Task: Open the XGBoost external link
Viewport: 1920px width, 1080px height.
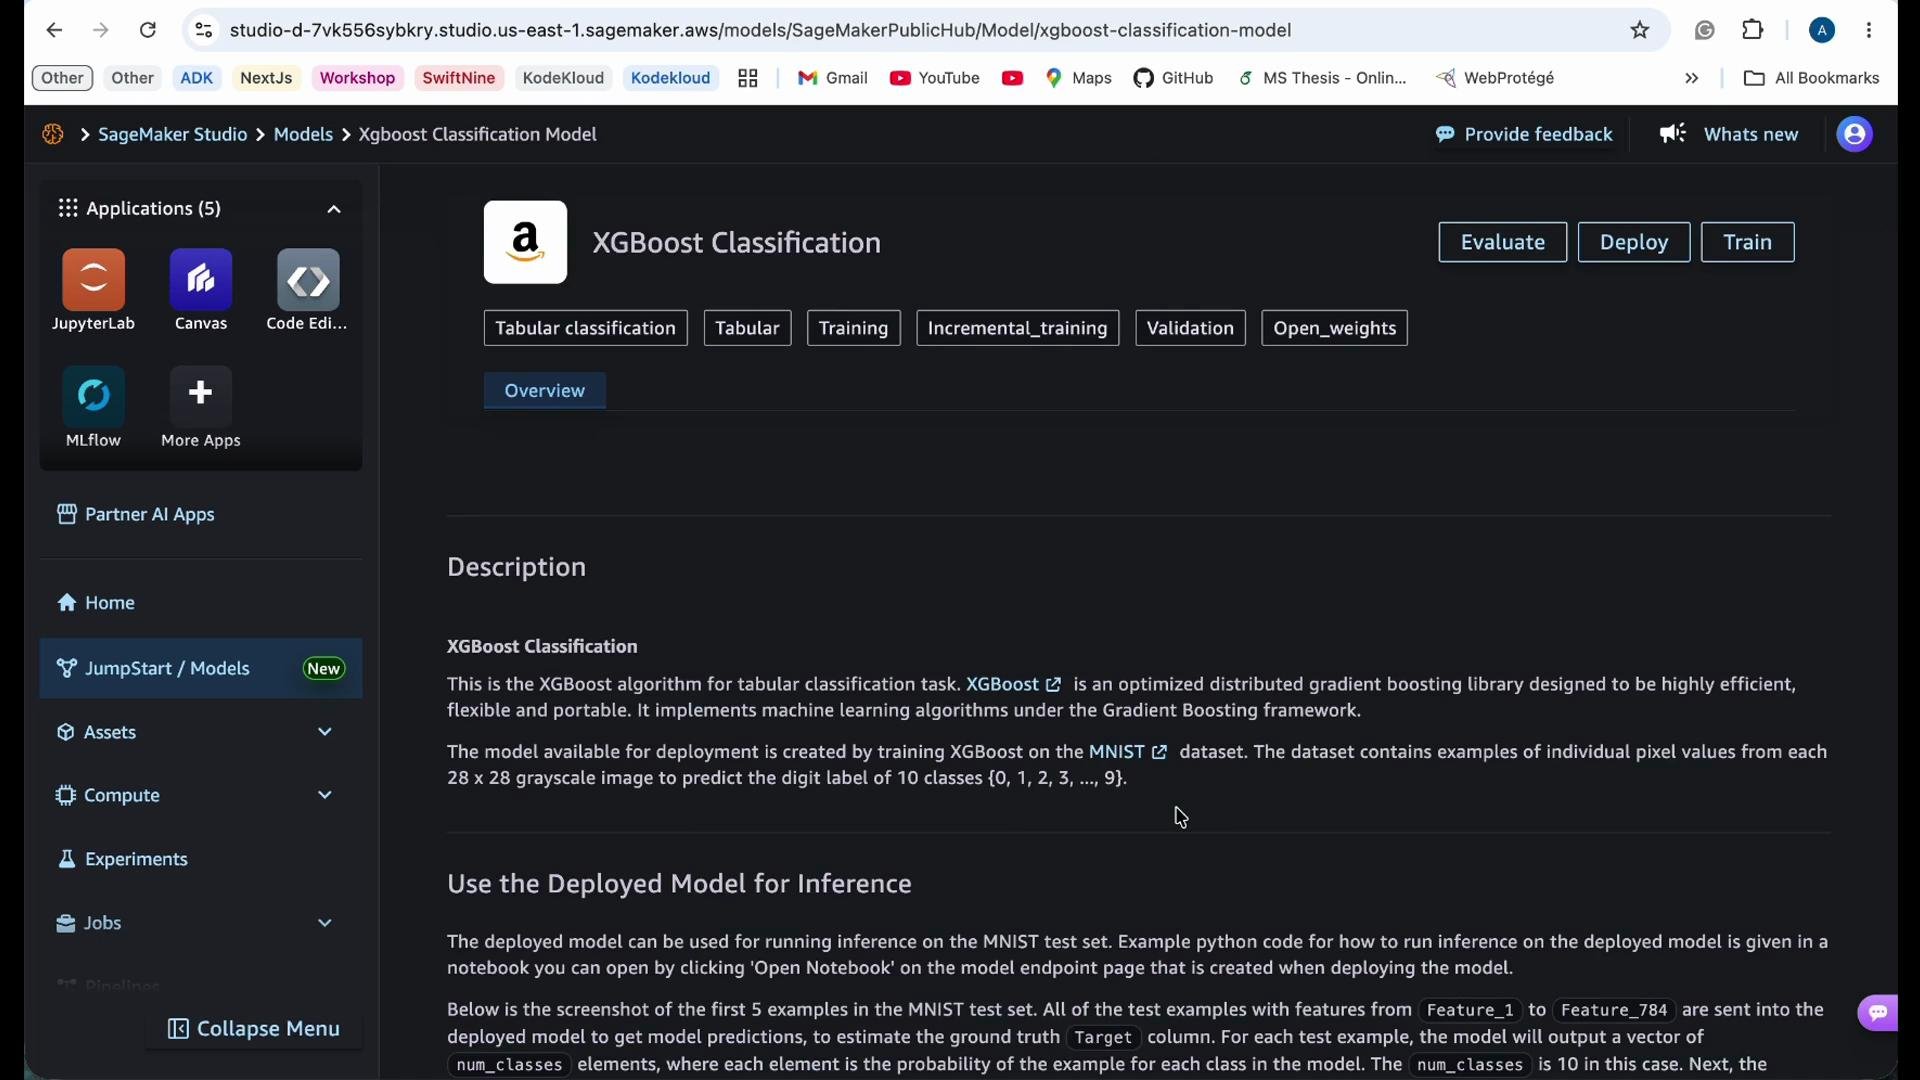Action: click(1013, 684)
